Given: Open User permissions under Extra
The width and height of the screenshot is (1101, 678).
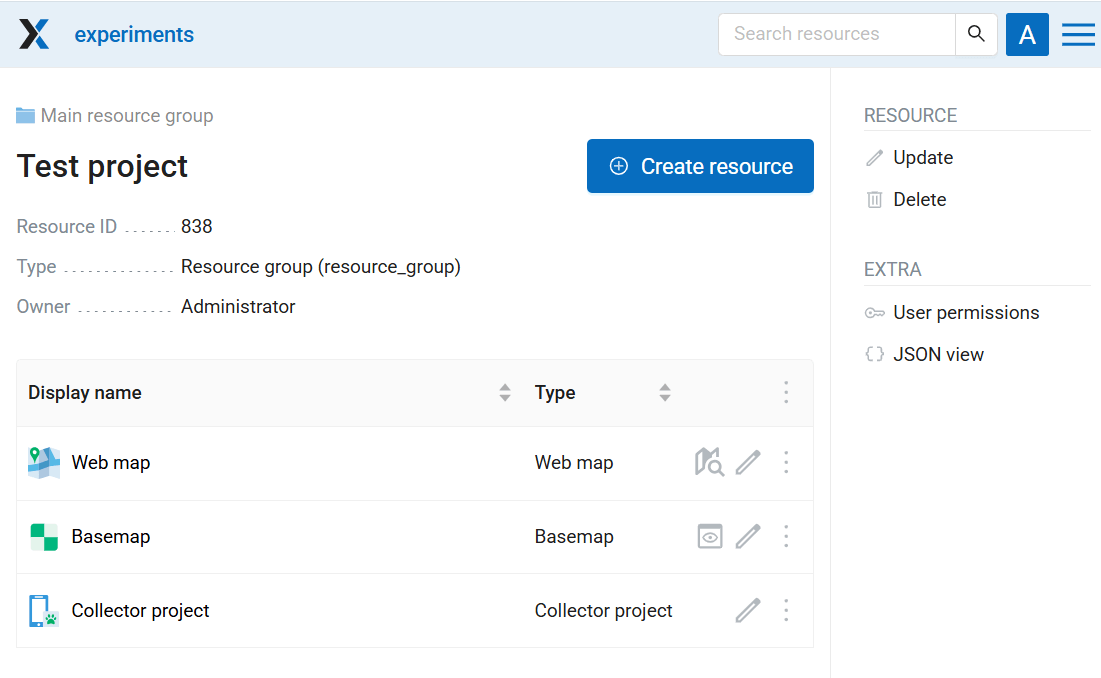Looking at the screenshot, I should (965, 313).
